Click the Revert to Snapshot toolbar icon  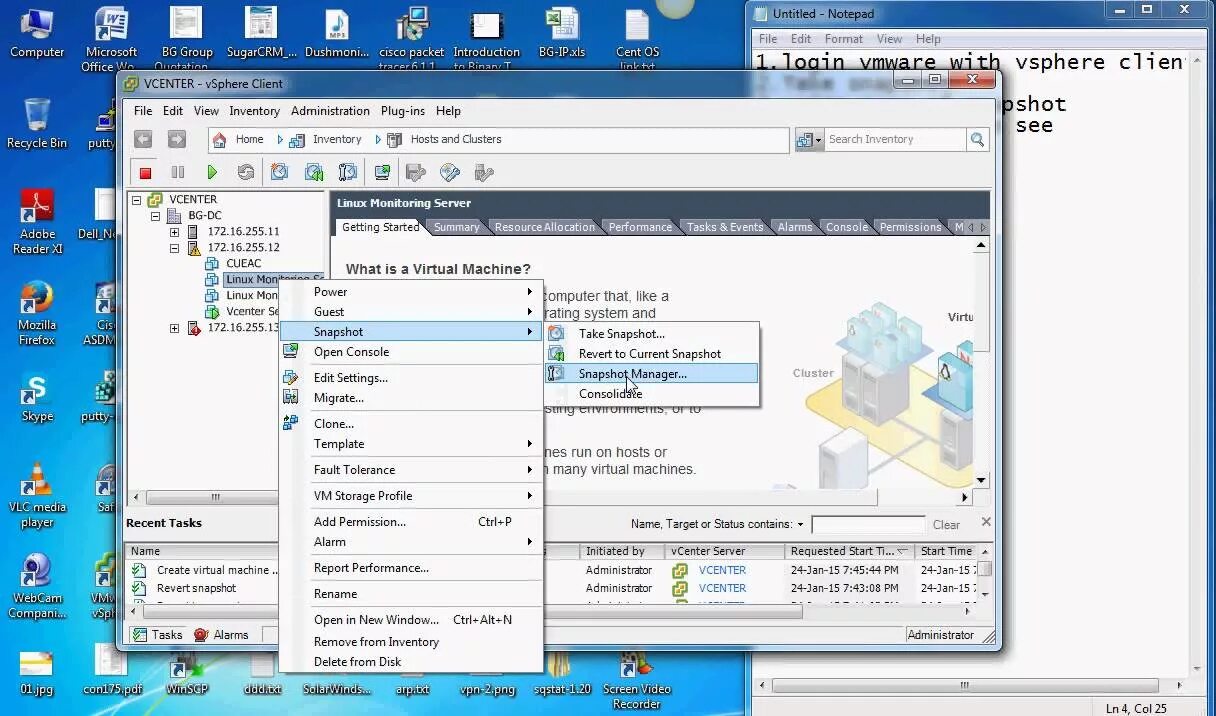[314, 173]
